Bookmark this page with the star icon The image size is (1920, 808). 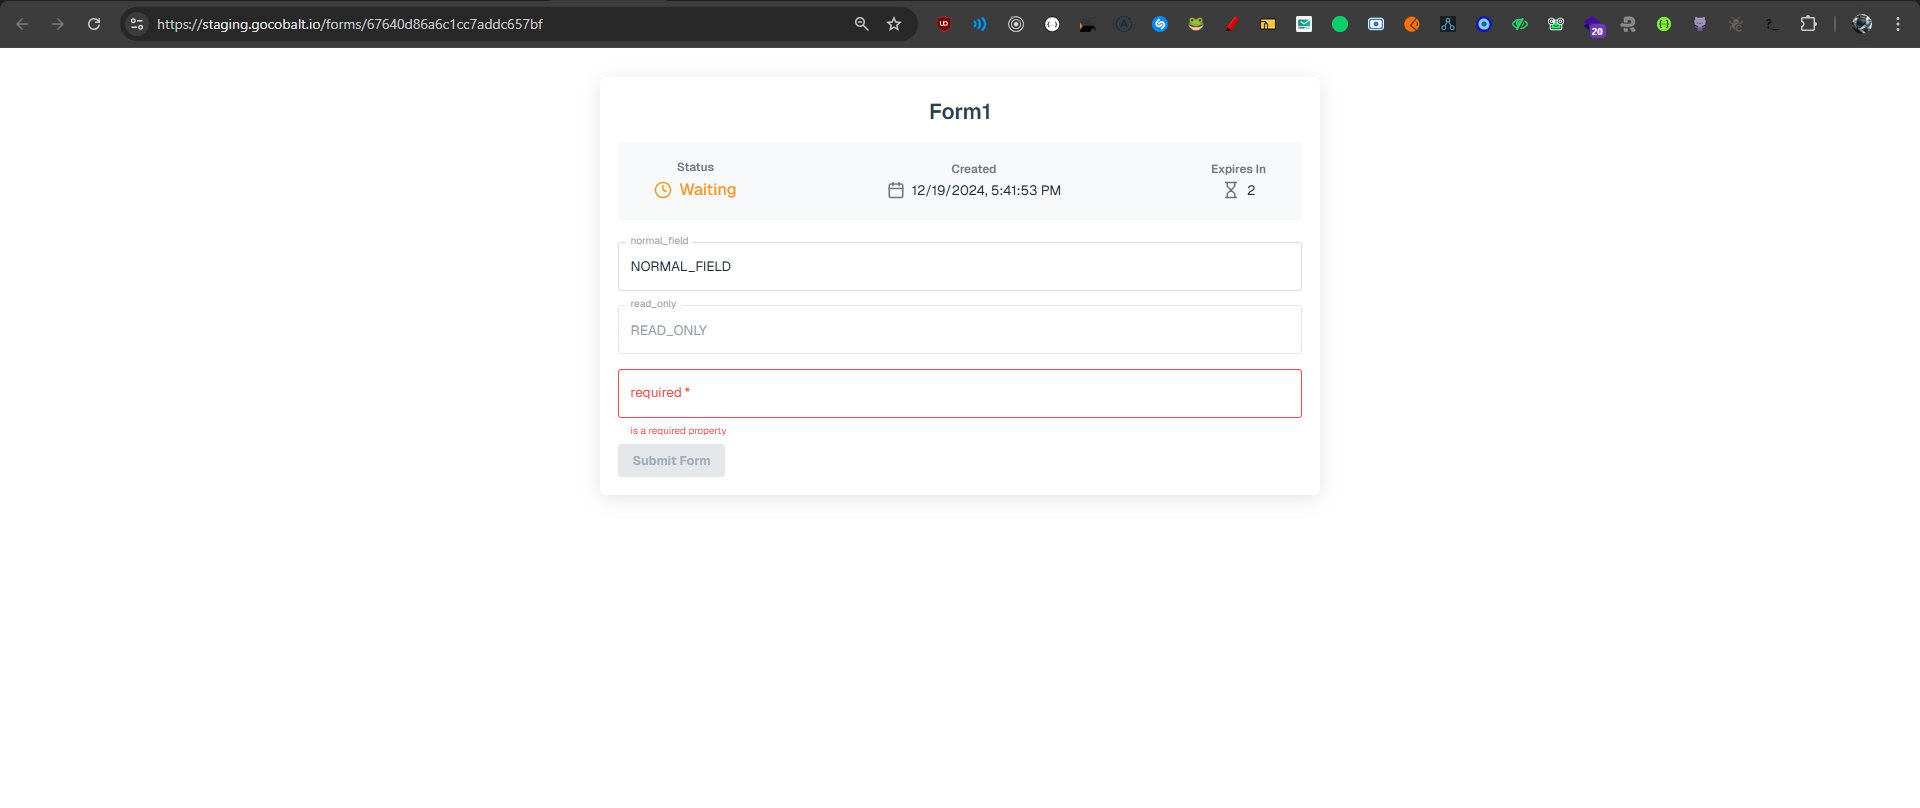click(894, 24)
